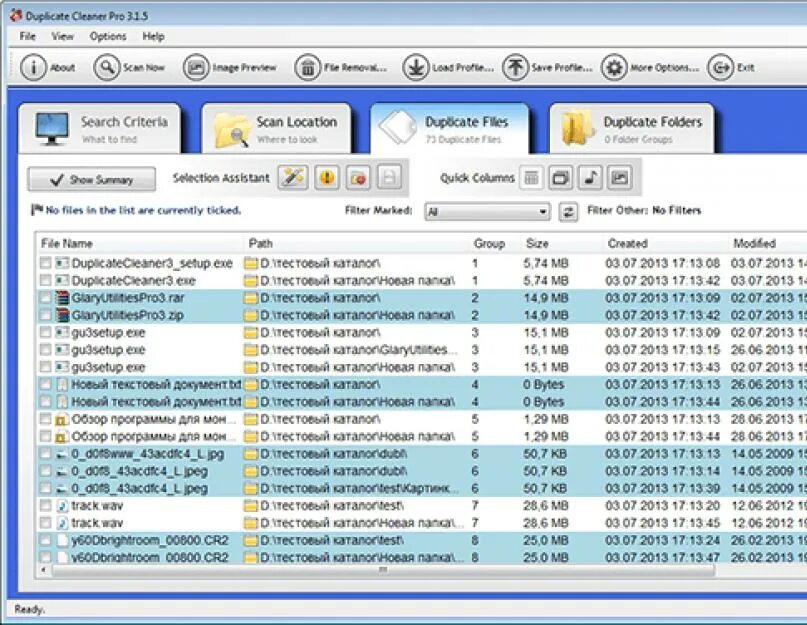Click the Exit arrow icon
This screenshot has height=625, width=807.
pos(721,67)
